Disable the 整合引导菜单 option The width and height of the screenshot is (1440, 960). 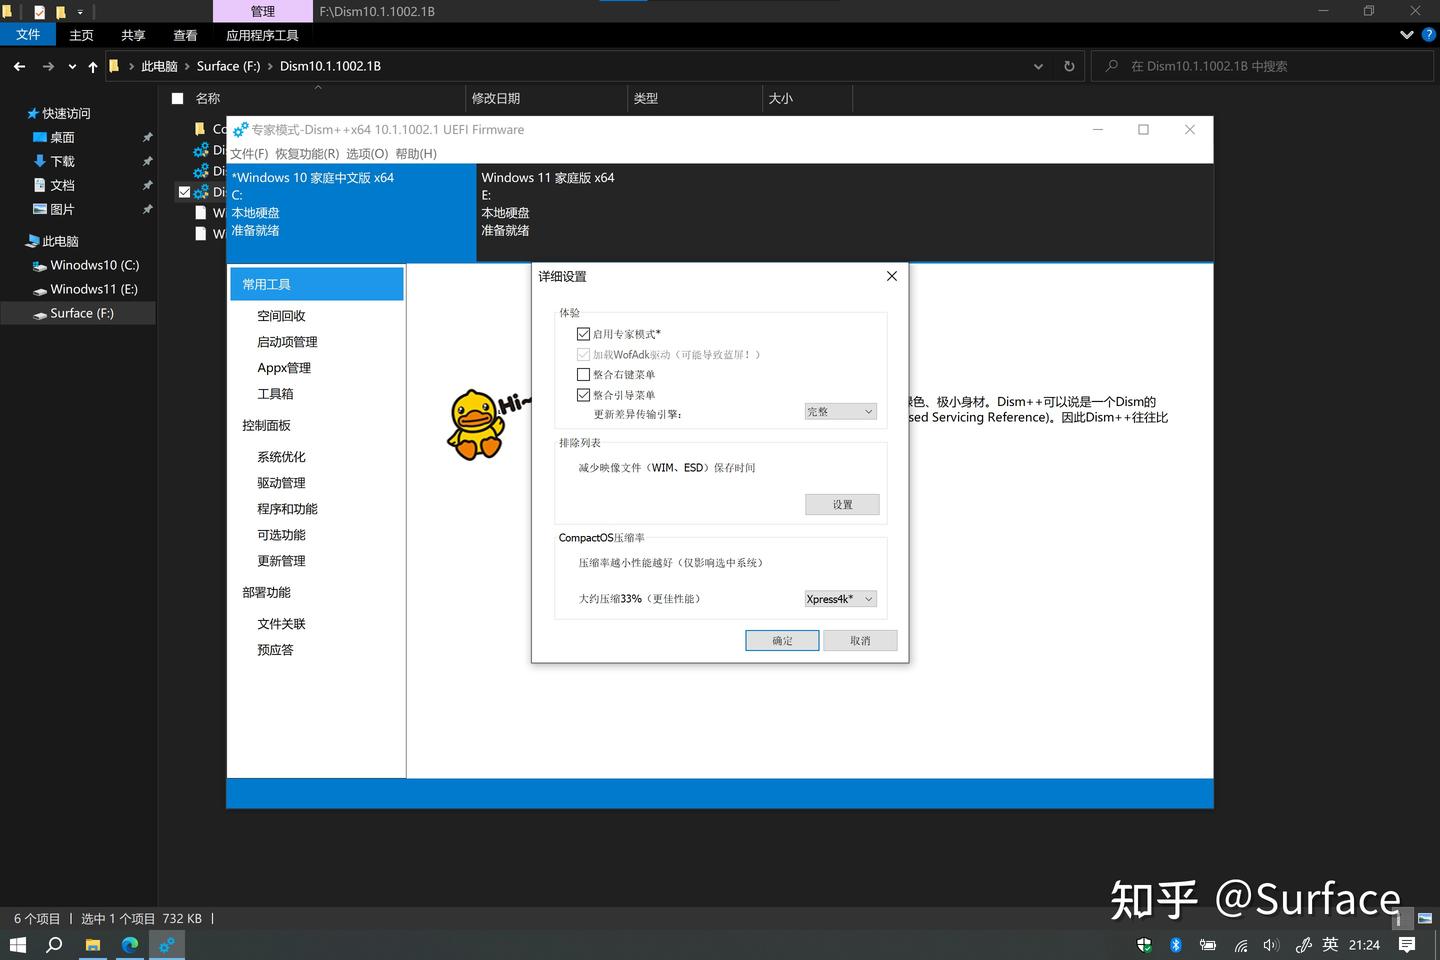click(x=583, y=394)
